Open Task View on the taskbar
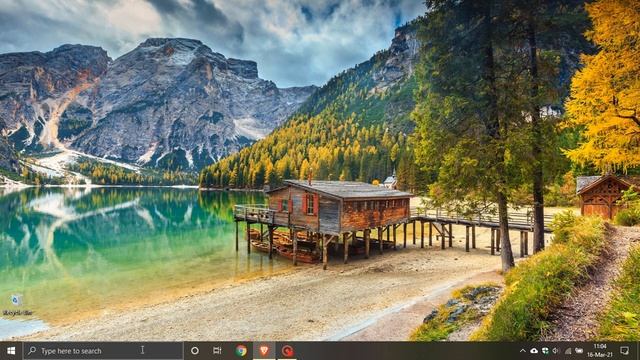The height and width of the screenshot is (360, 640). tap(218, 351)
